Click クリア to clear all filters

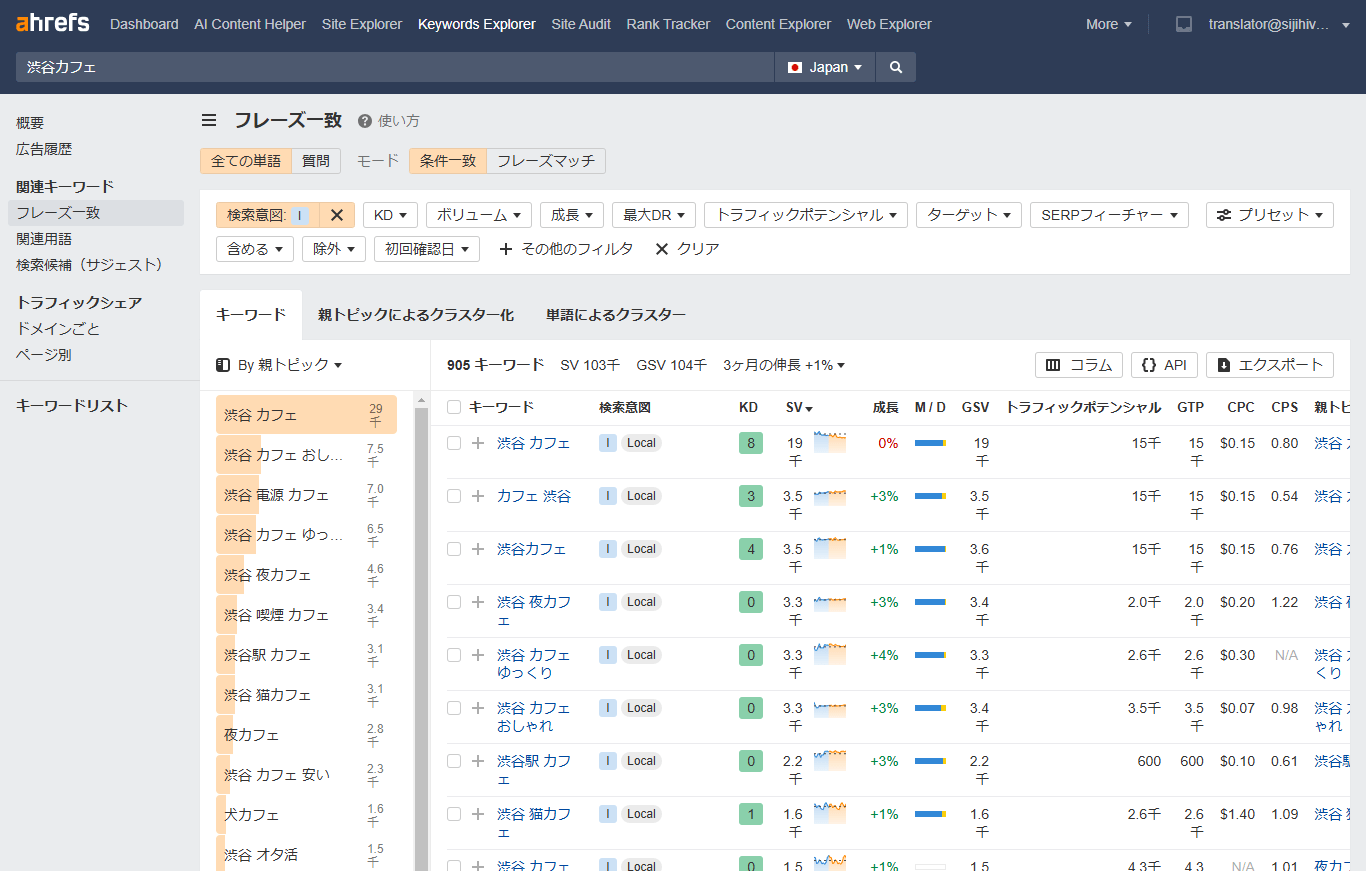pyautogui.click(x=687, y=248)
